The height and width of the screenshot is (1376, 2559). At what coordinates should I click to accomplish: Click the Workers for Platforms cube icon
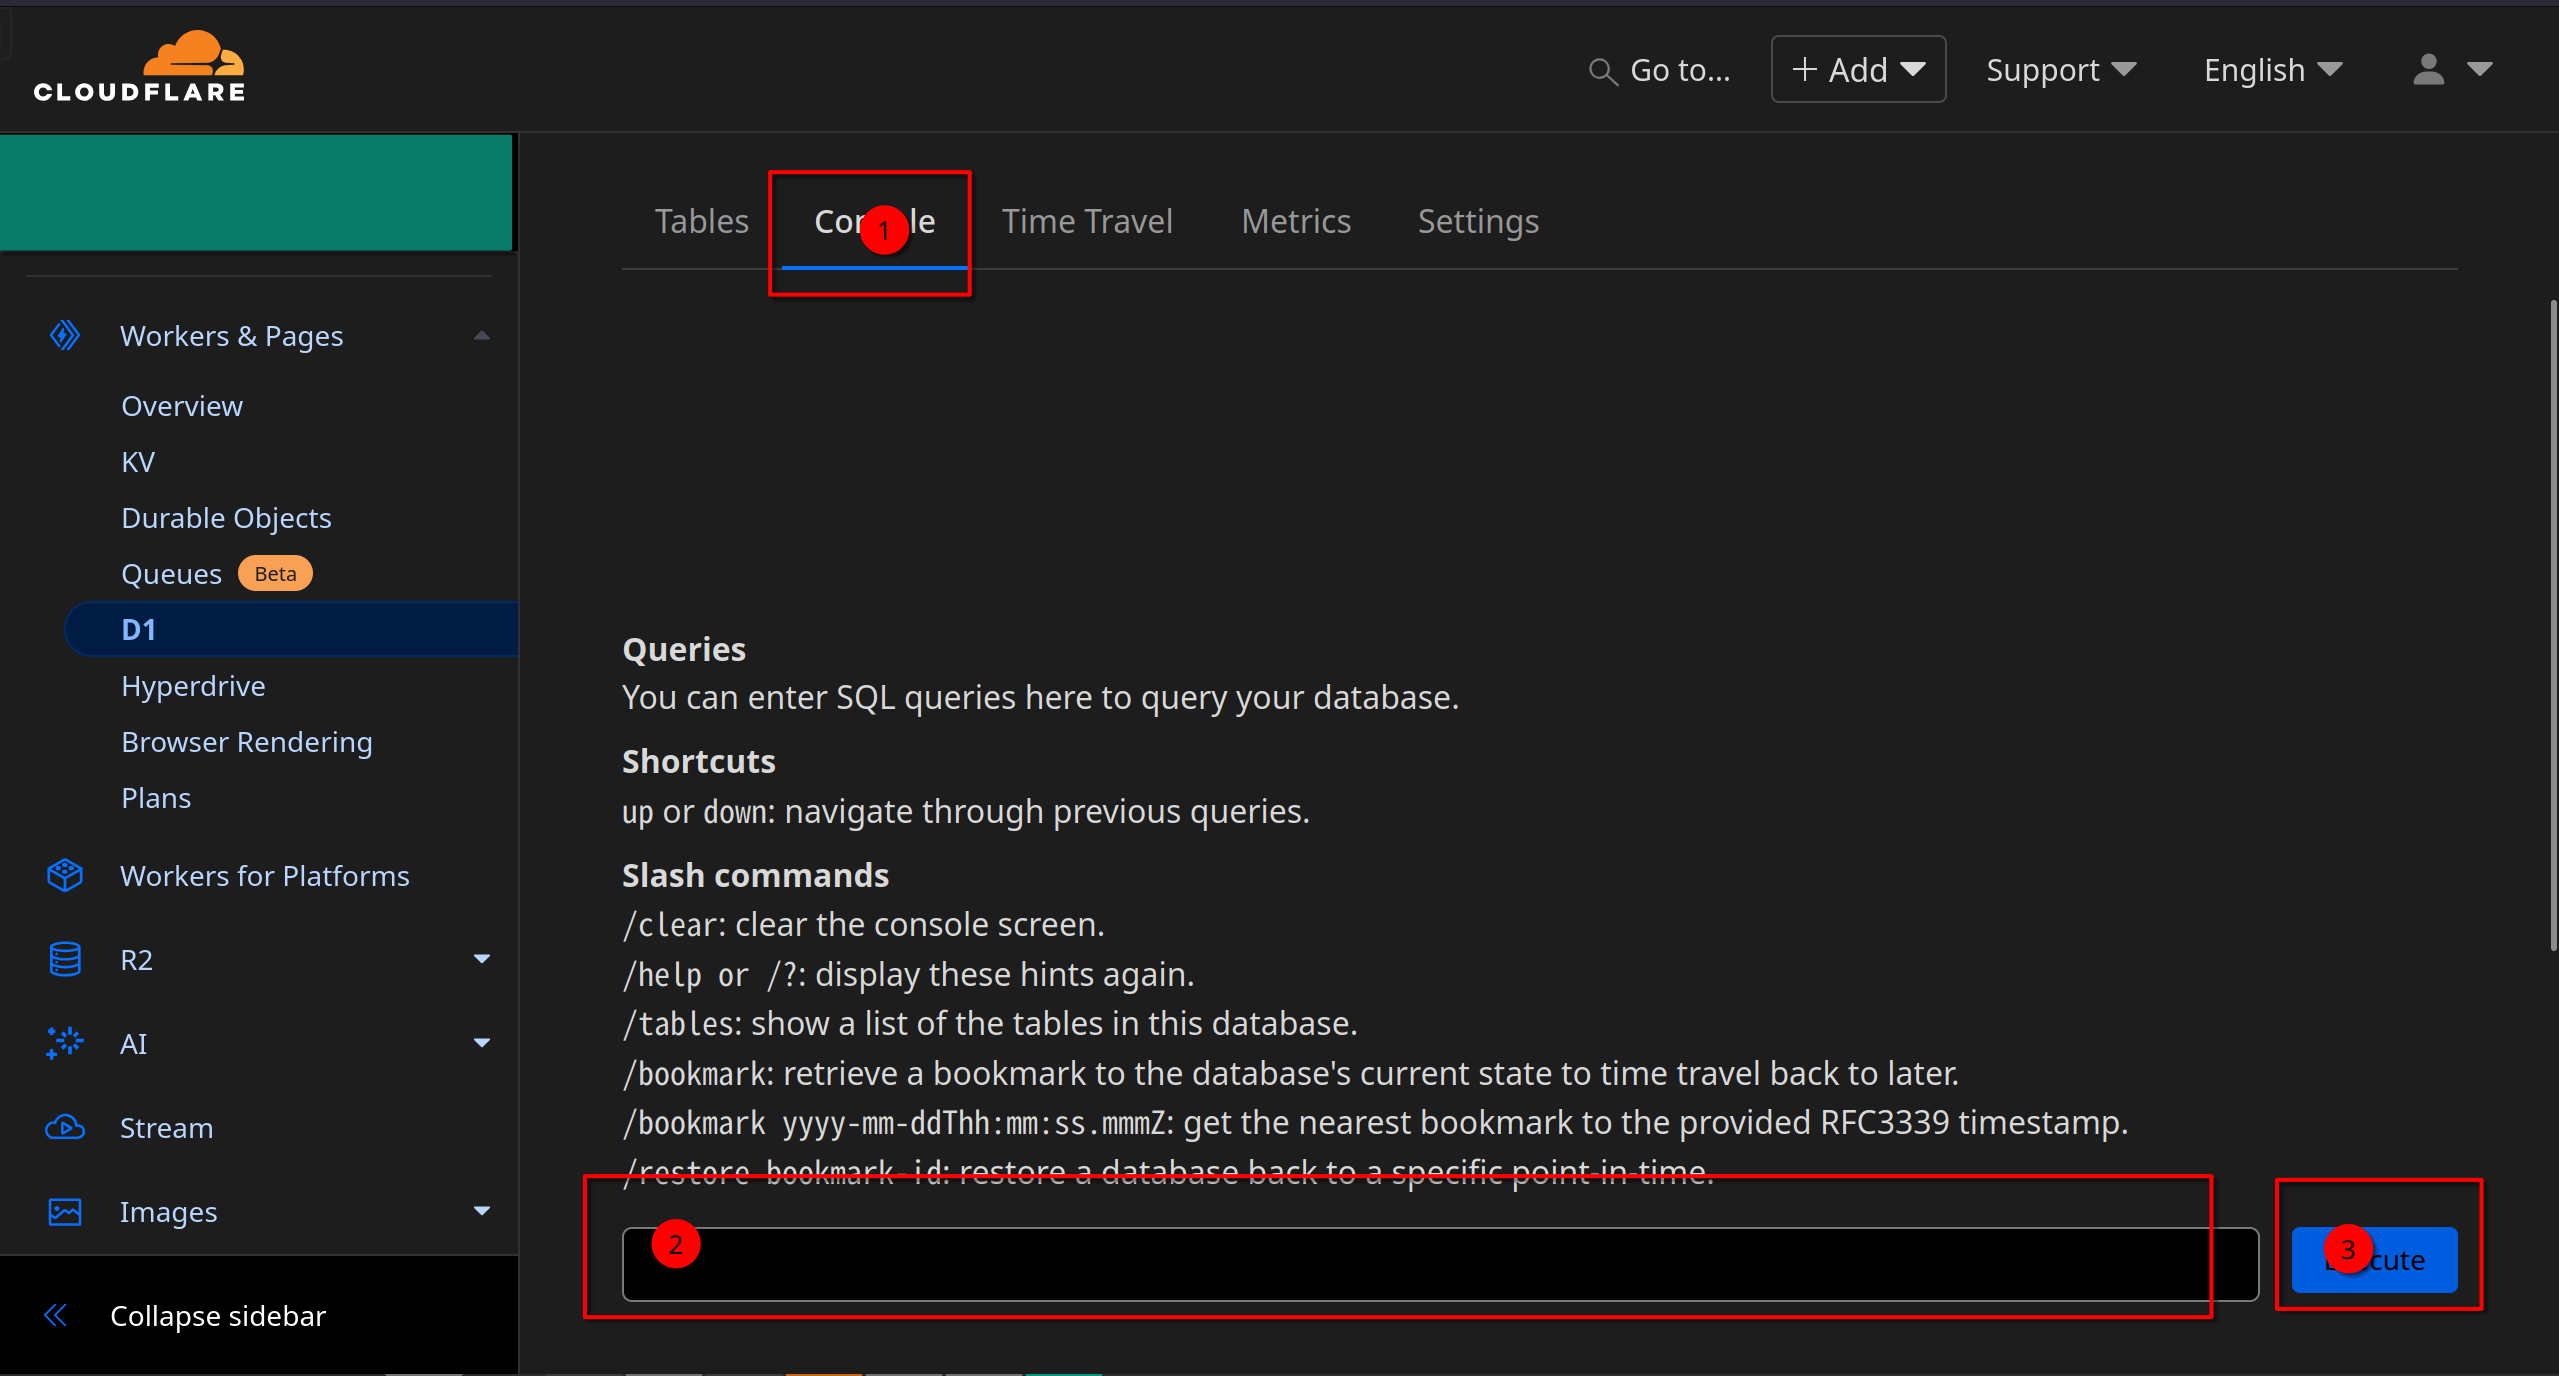[x=65, y=875]
